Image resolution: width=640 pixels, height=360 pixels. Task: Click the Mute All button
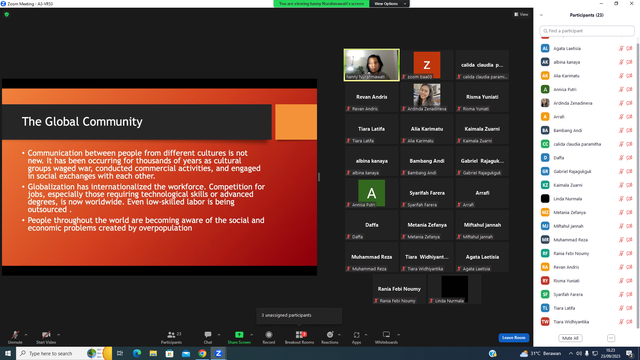click(570, 338)
